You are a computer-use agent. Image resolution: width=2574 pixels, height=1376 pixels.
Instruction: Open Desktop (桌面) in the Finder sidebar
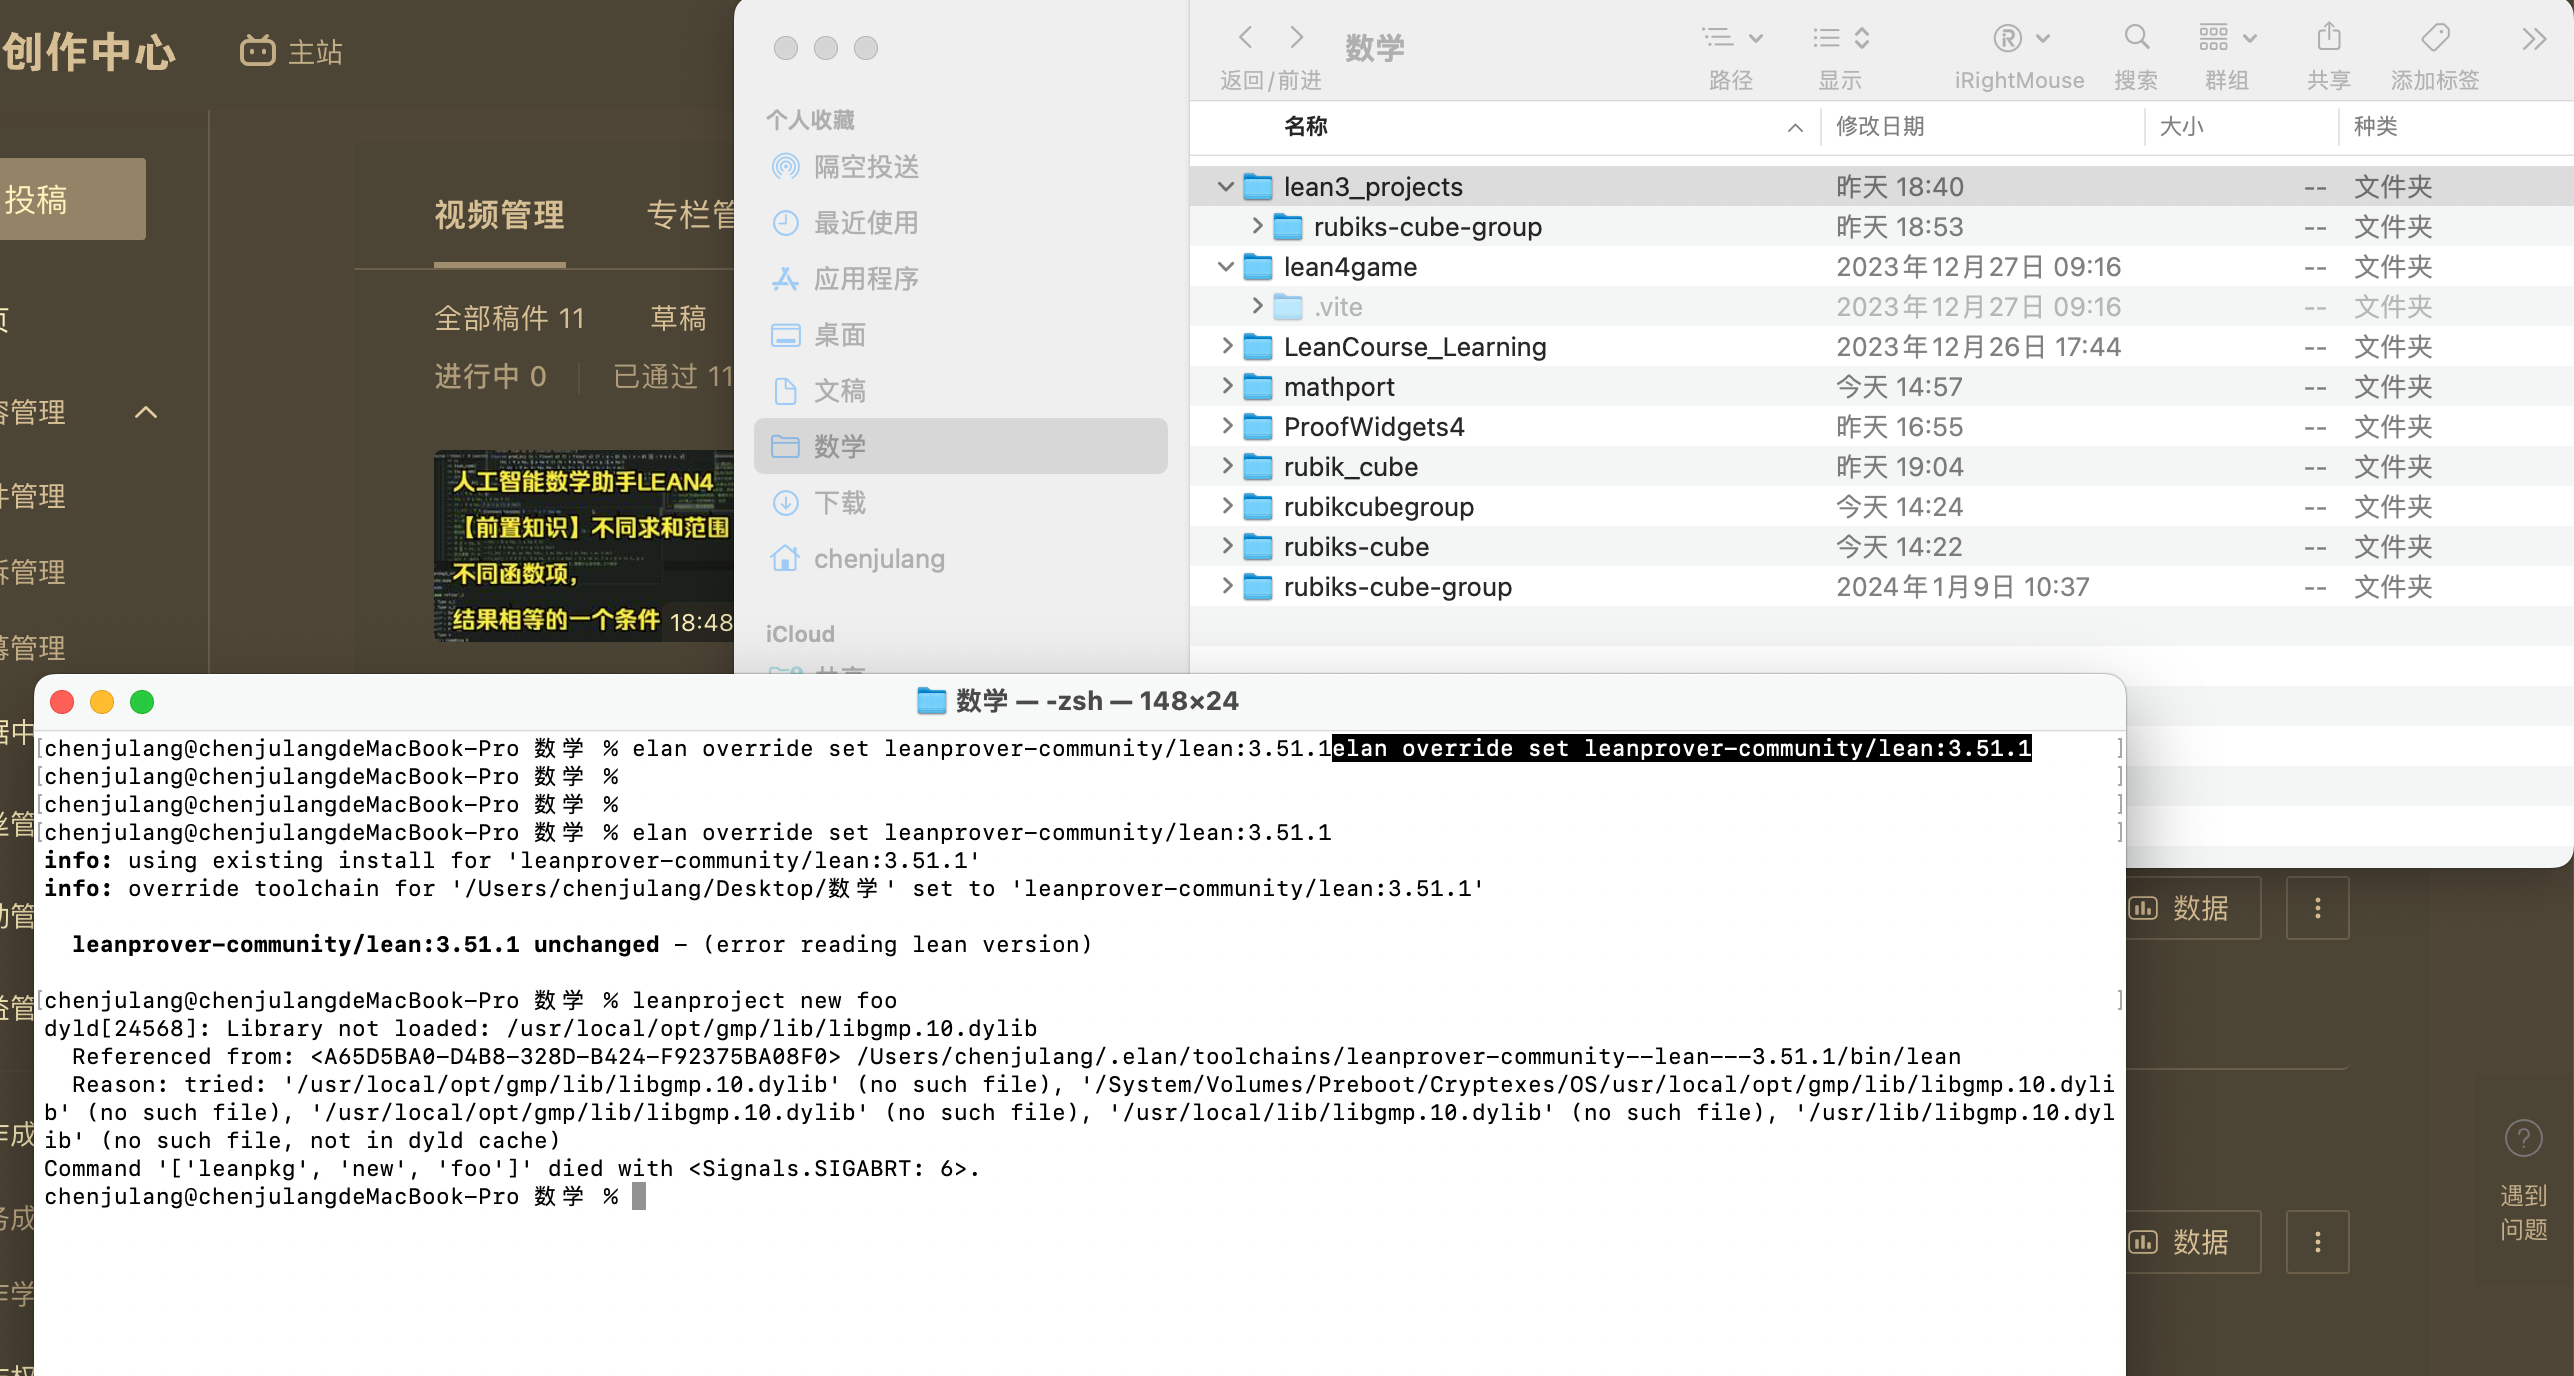click(x=960, y=334)
